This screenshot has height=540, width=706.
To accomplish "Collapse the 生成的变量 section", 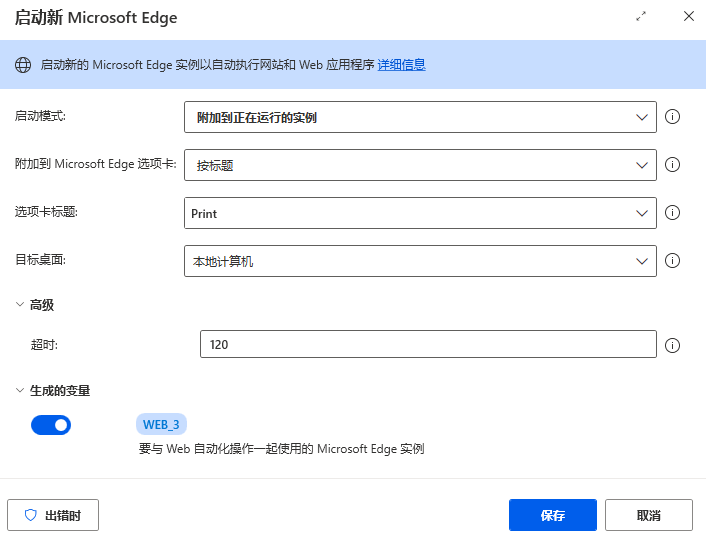I will tap(20, 390).
